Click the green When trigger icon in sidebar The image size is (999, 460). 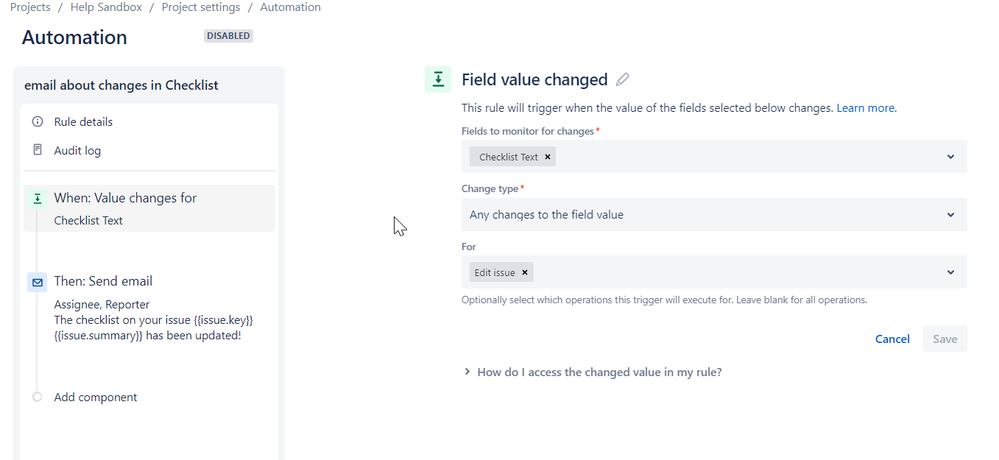point(38,199)
